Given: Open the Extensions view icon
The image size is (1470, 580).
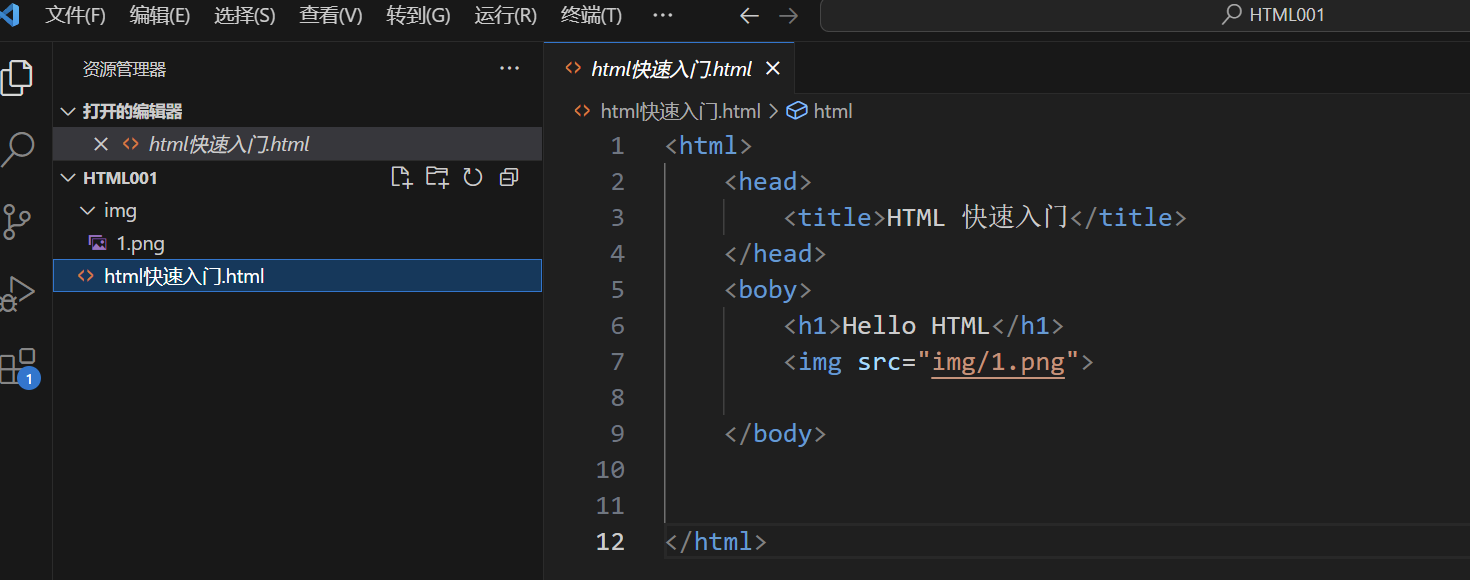Looking at the screenshot, I should pos(17,367).
